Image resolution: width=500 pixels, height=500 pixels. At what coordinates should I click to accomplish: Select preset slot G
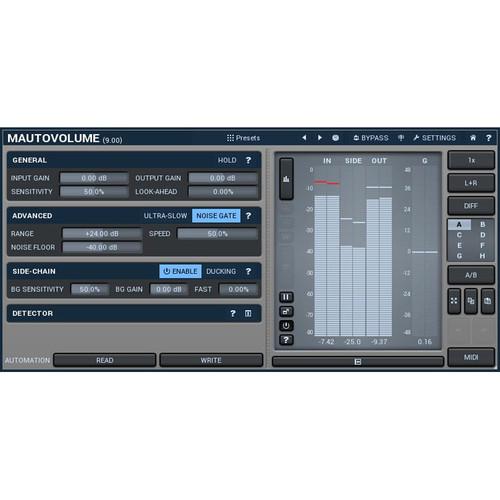coord(459,256)
